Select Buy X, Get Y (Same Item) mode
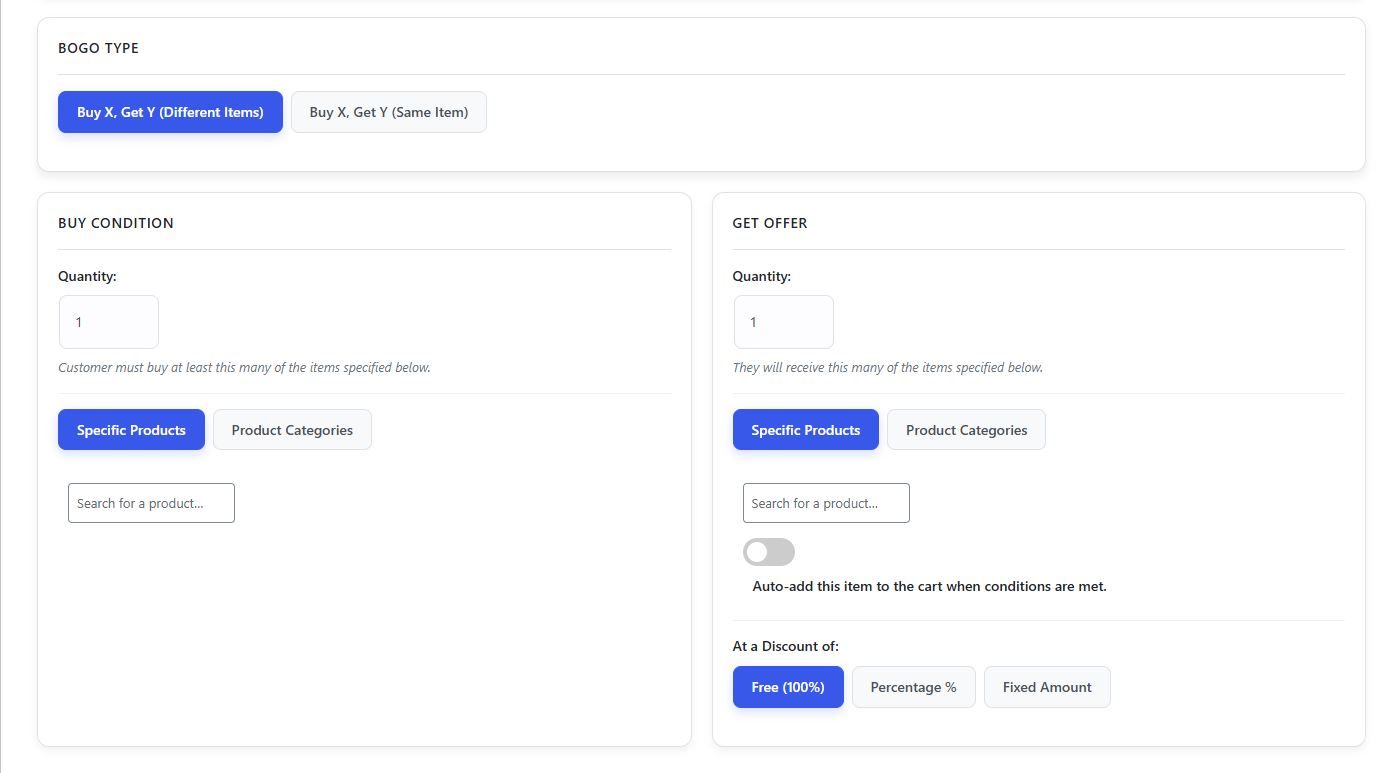 pos(388,112)
